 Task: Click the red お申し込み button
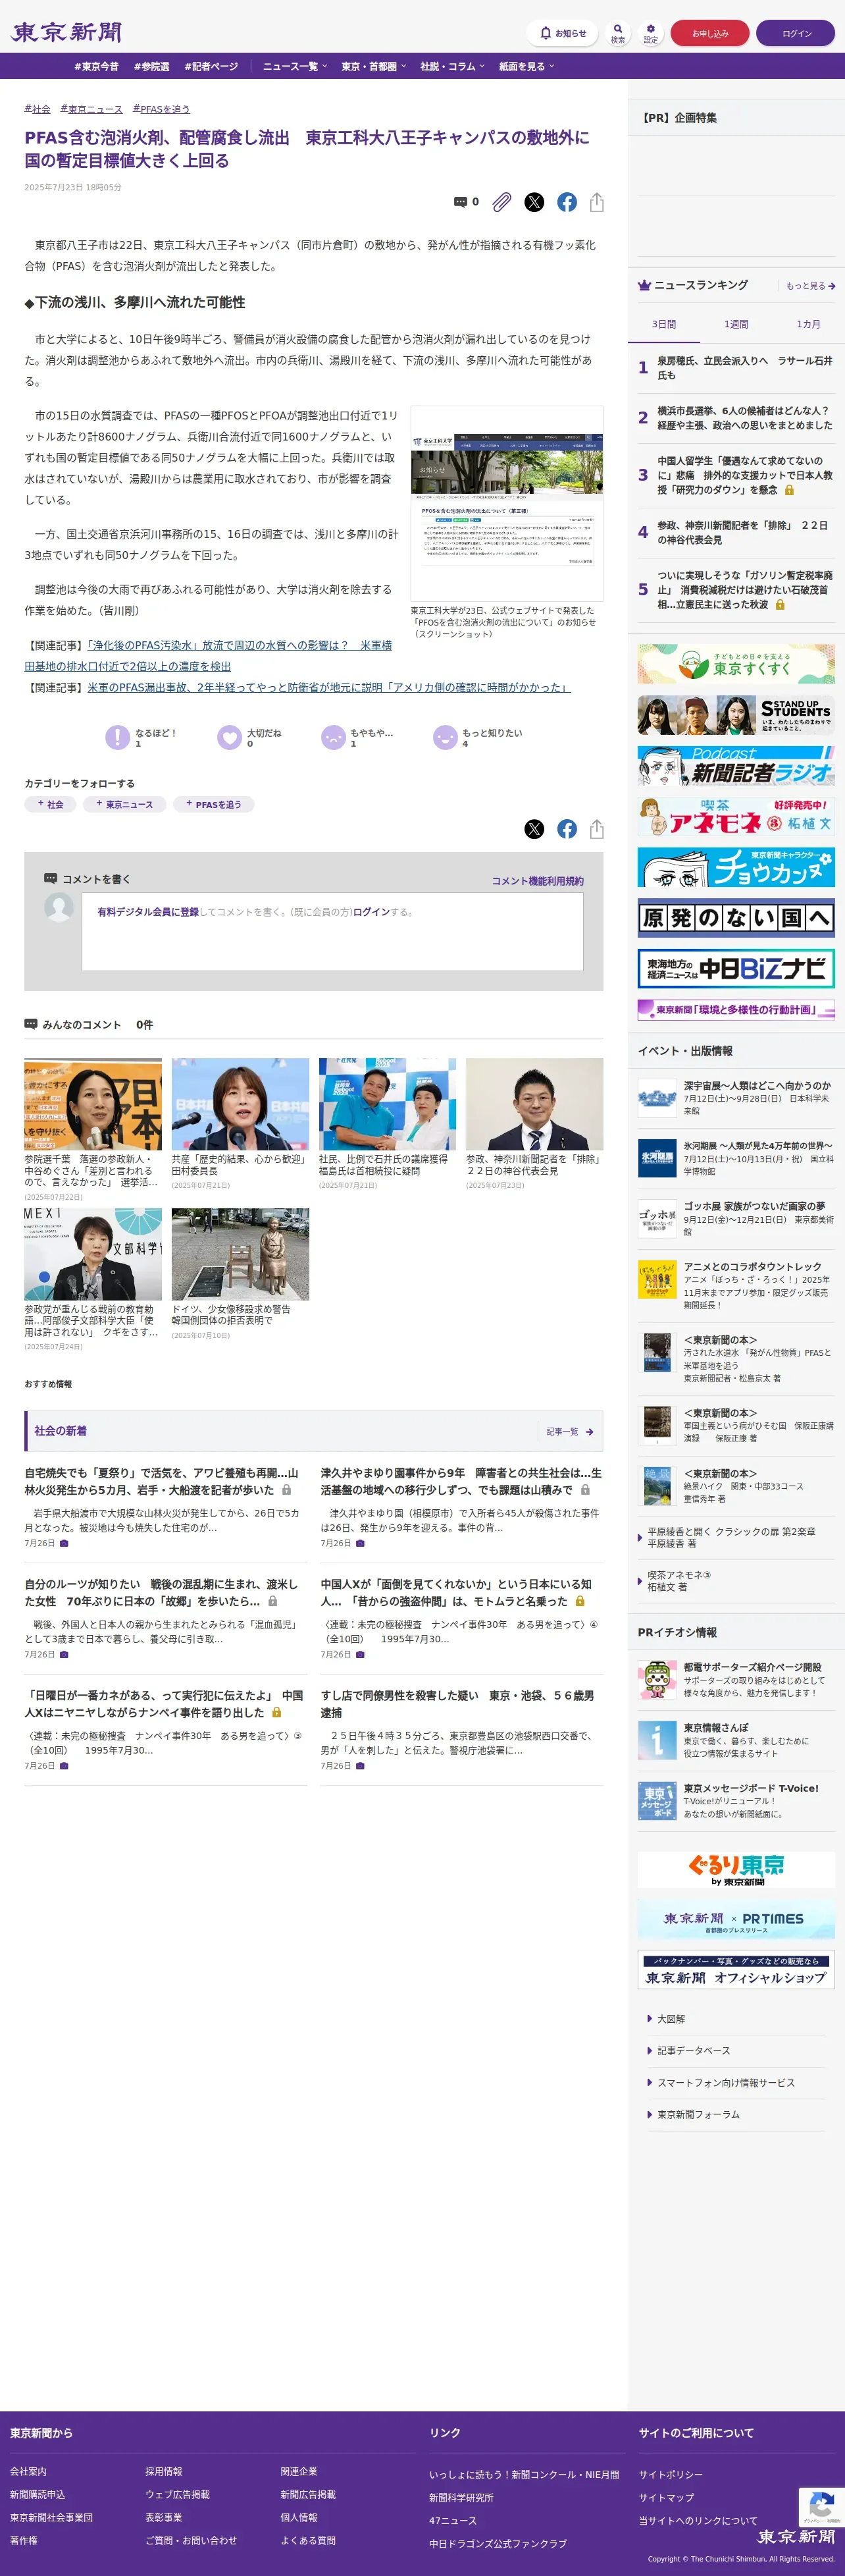point(710,33)
